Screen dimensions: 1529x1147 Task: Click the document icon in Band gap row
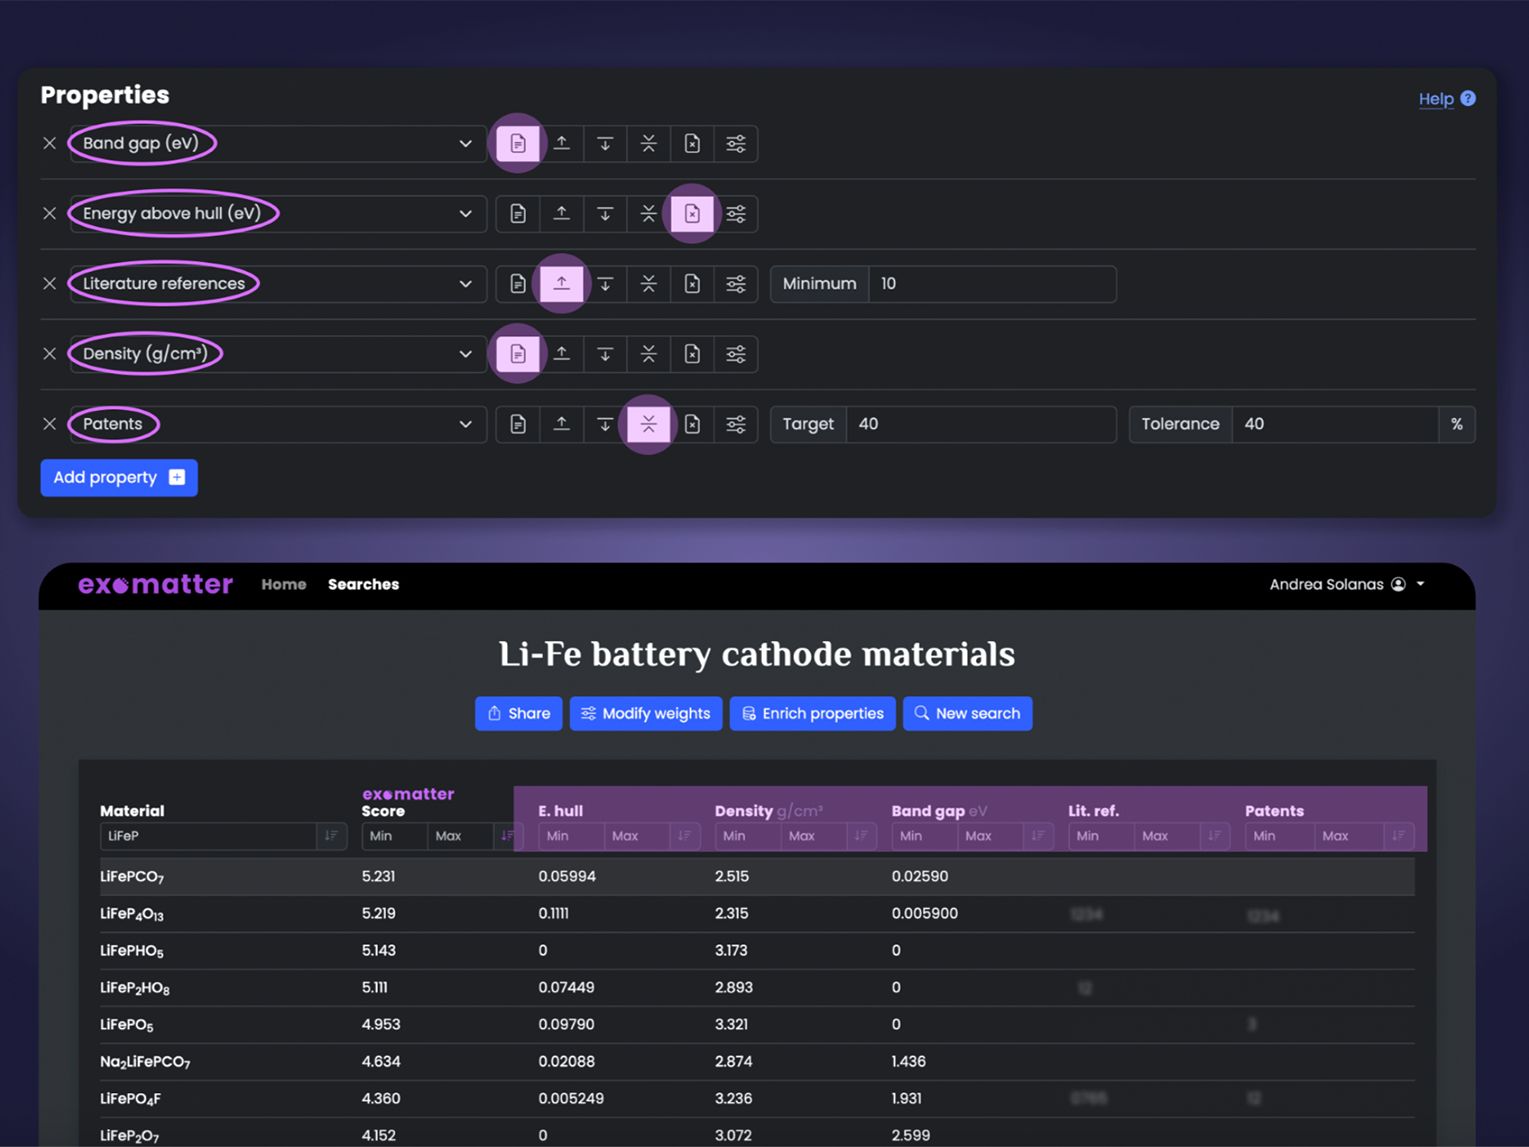[518, 143]
